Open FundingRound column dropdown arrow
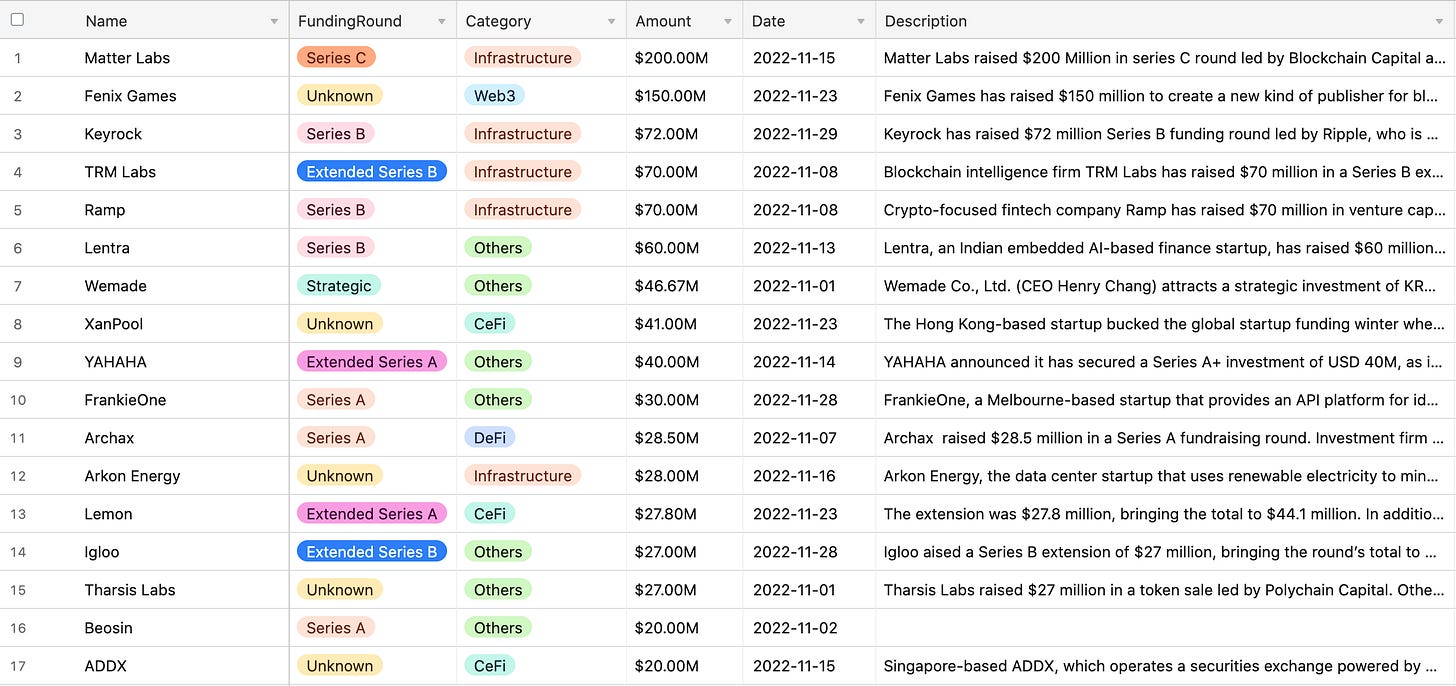1456x686 pixels. (442, 21)
